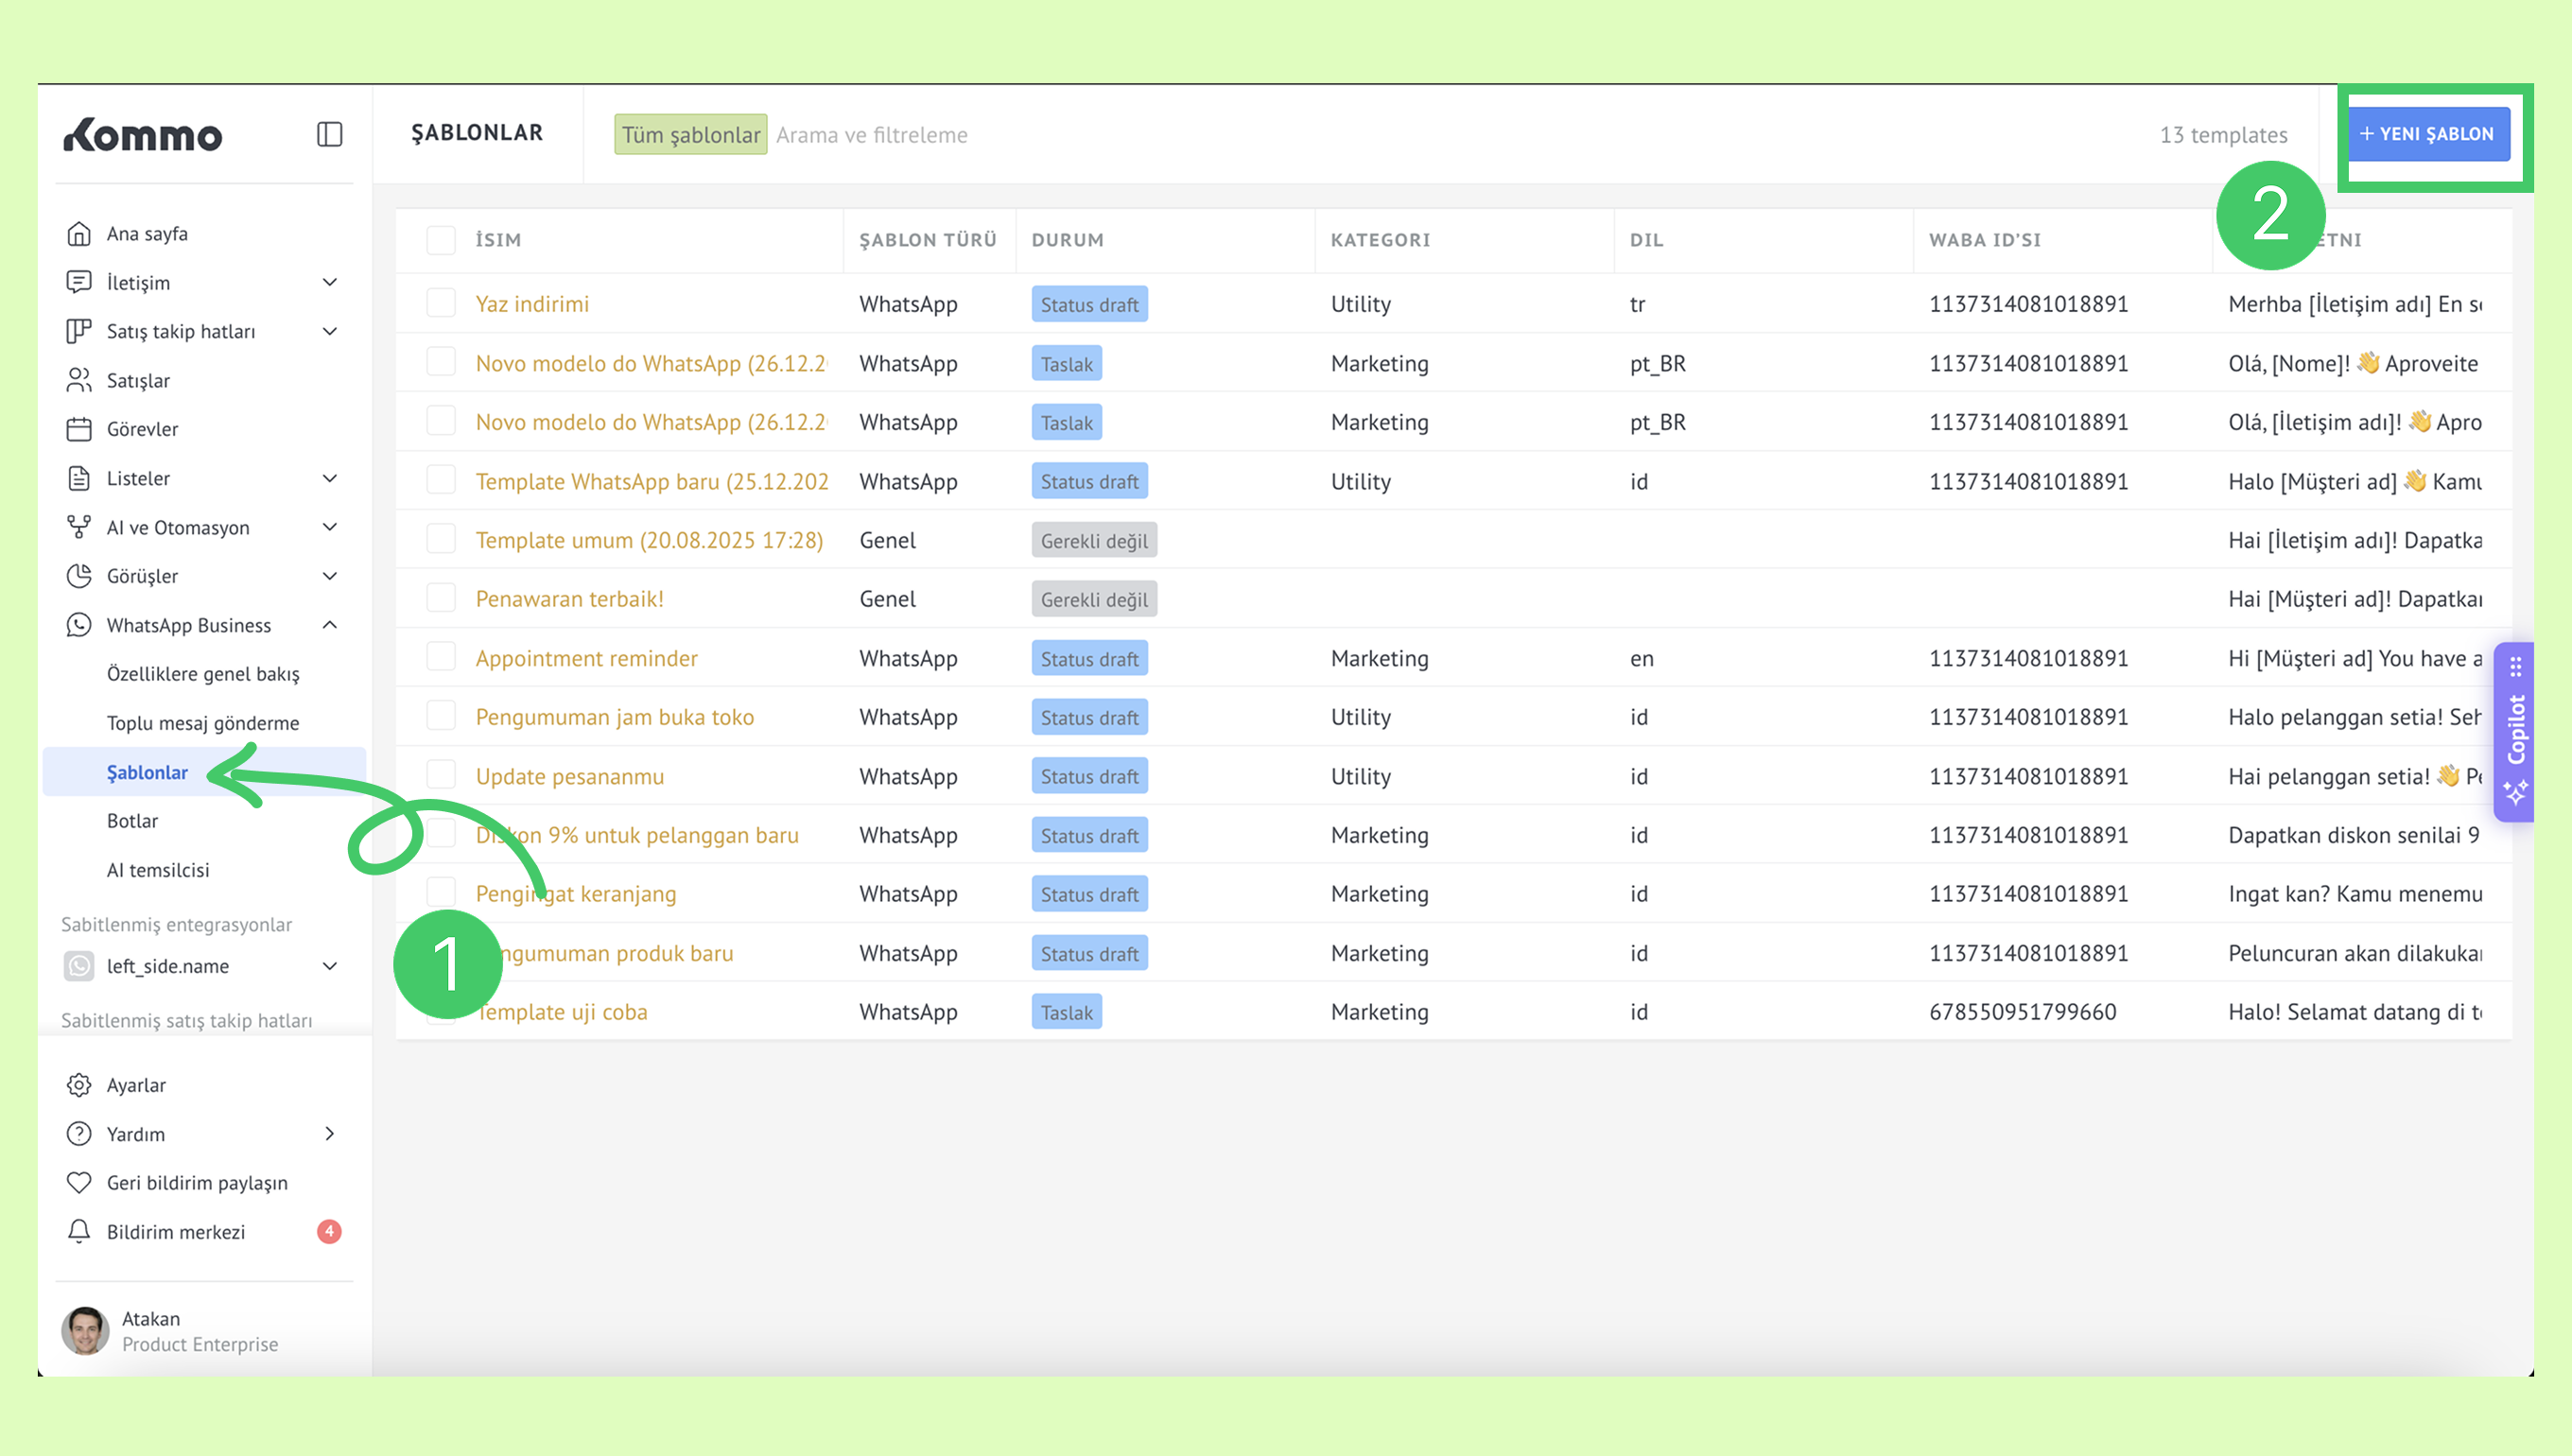This screenshot has height=1456, width=2572.
Task: Click the Geri bildirim heart icon
Action: 79,1182
